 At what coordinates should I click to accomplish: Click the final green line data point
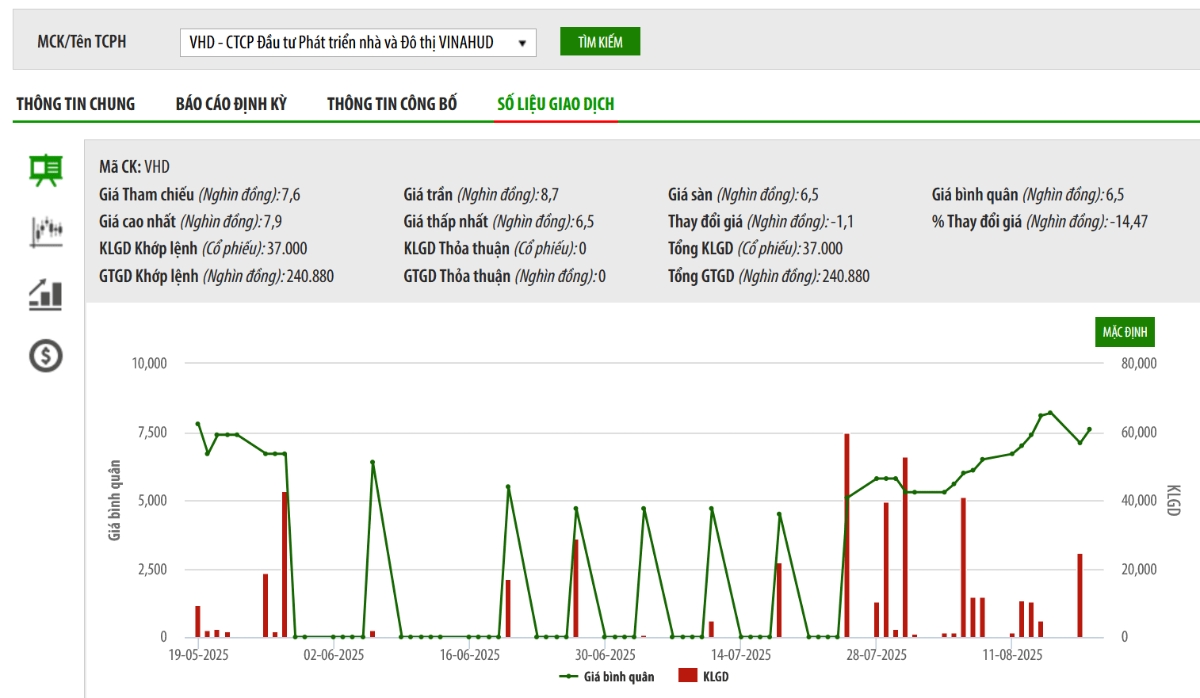pyautogui.click(x=1089, y=429)
